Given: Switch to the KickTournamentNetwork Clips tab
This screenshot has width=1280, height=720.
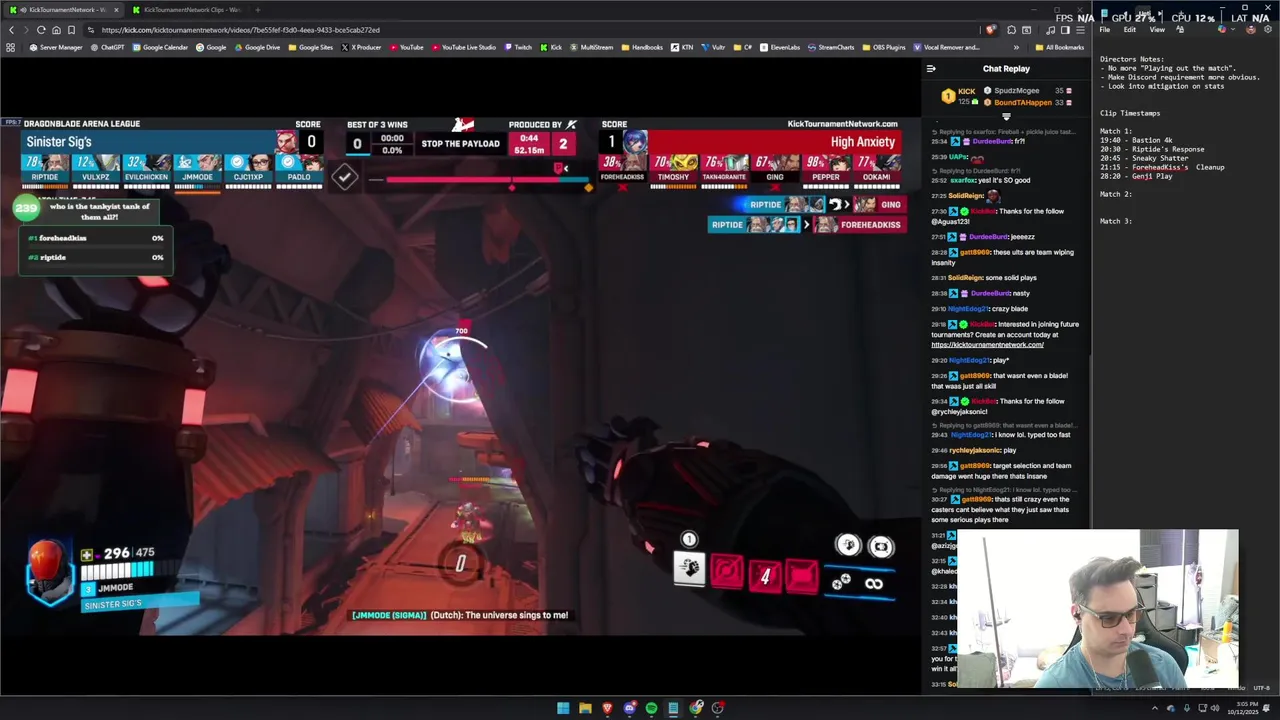Looking at the screenshot, I should [x=190, y=10].
